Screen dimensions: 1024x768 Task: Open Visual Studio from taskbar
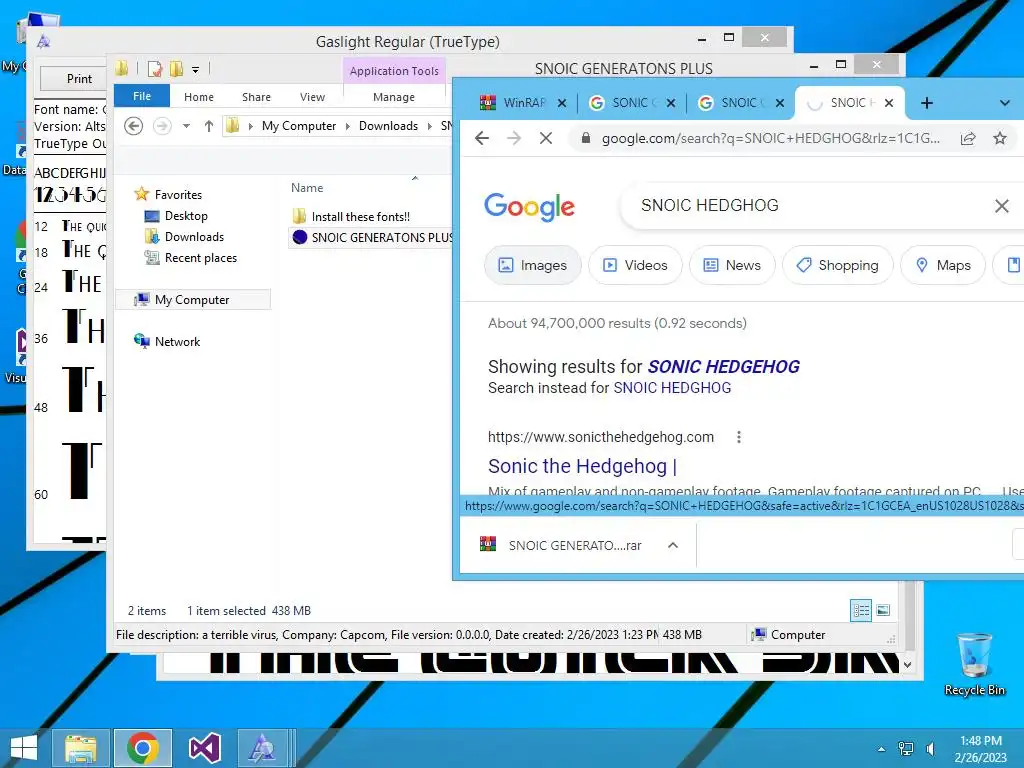204,748
